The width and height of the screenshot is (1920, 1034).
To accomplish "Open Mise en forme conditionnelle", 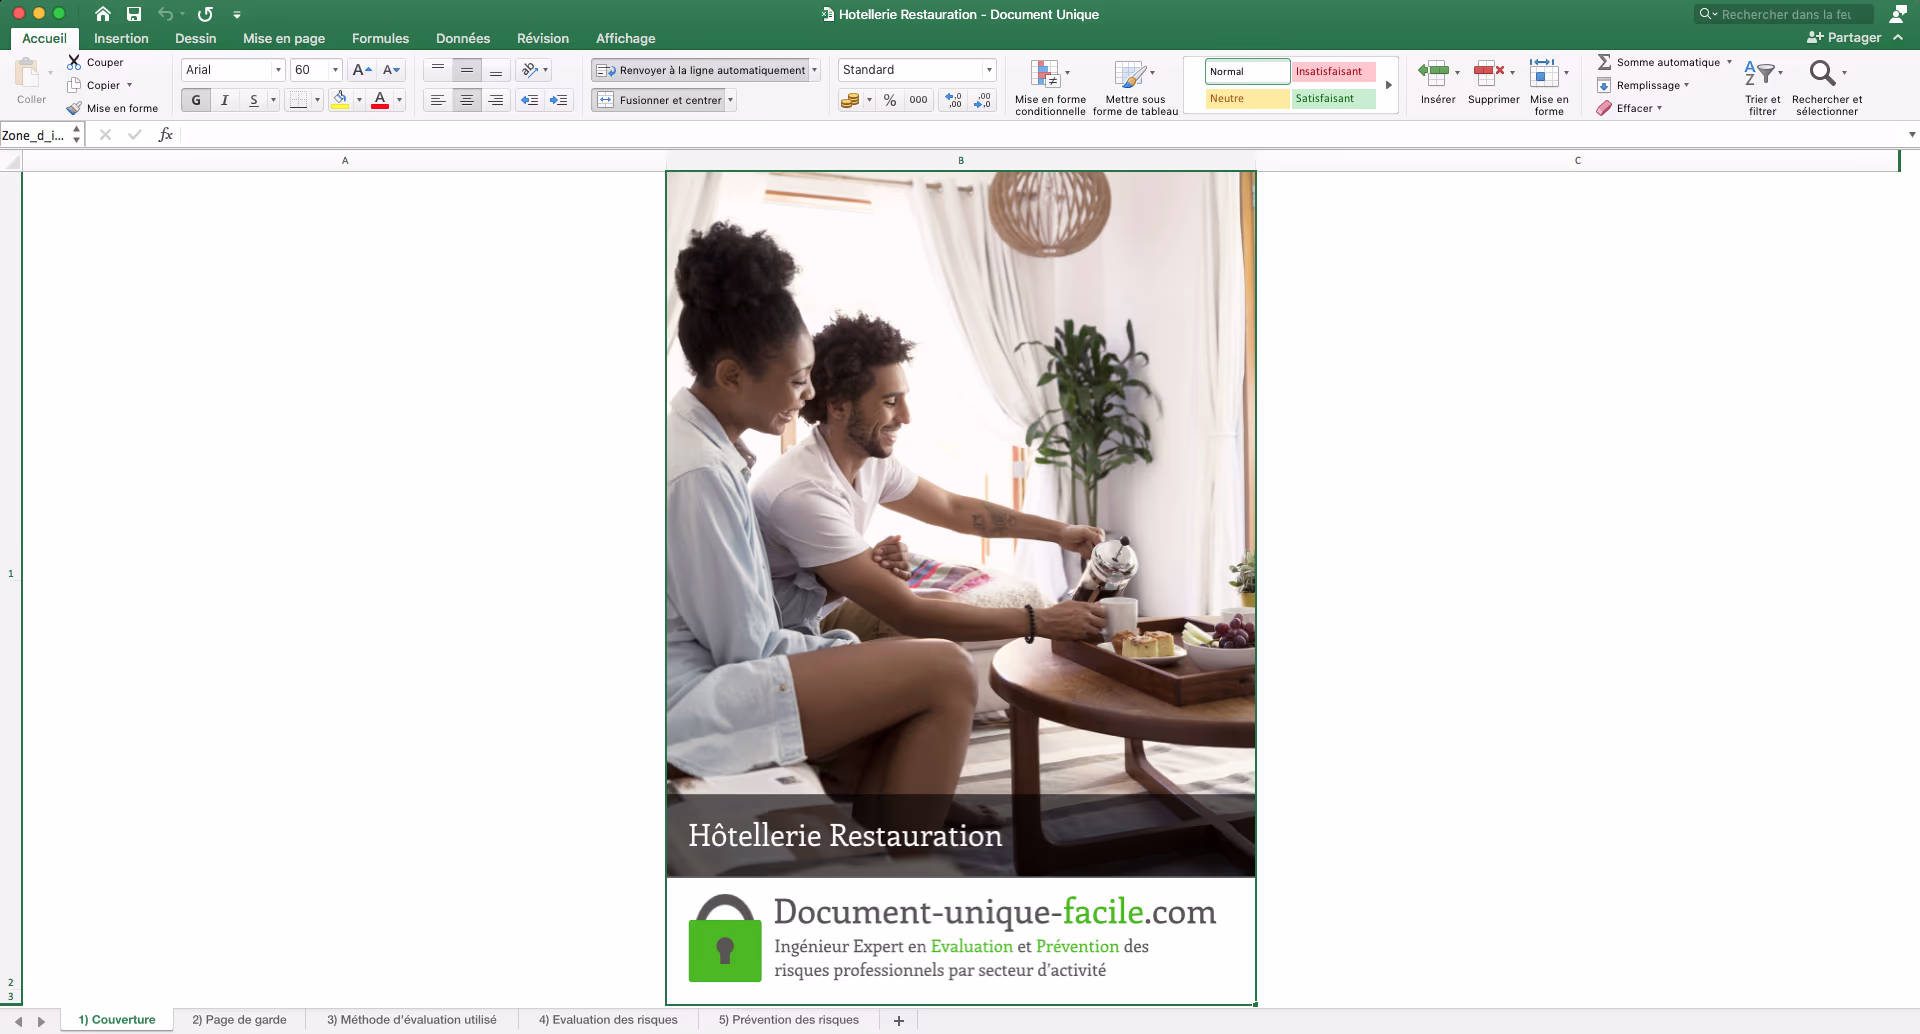I will pyautogui.click(x=1050, y=88).
